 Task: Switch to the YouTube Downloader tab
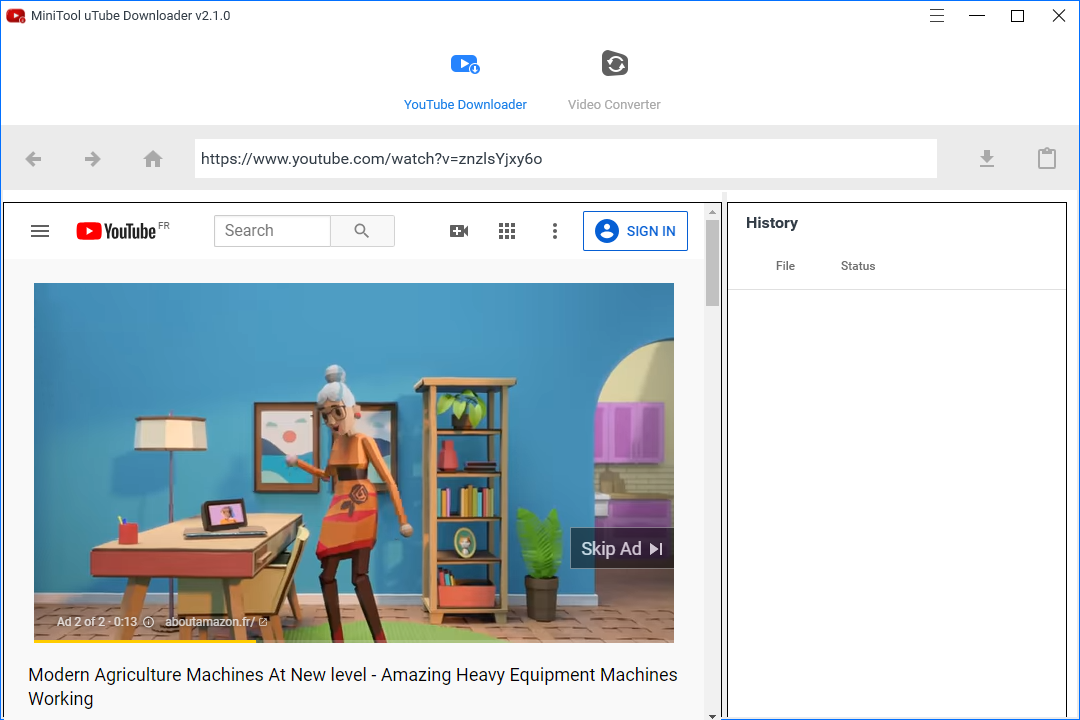pyautogui.click(x=465, y=83)
